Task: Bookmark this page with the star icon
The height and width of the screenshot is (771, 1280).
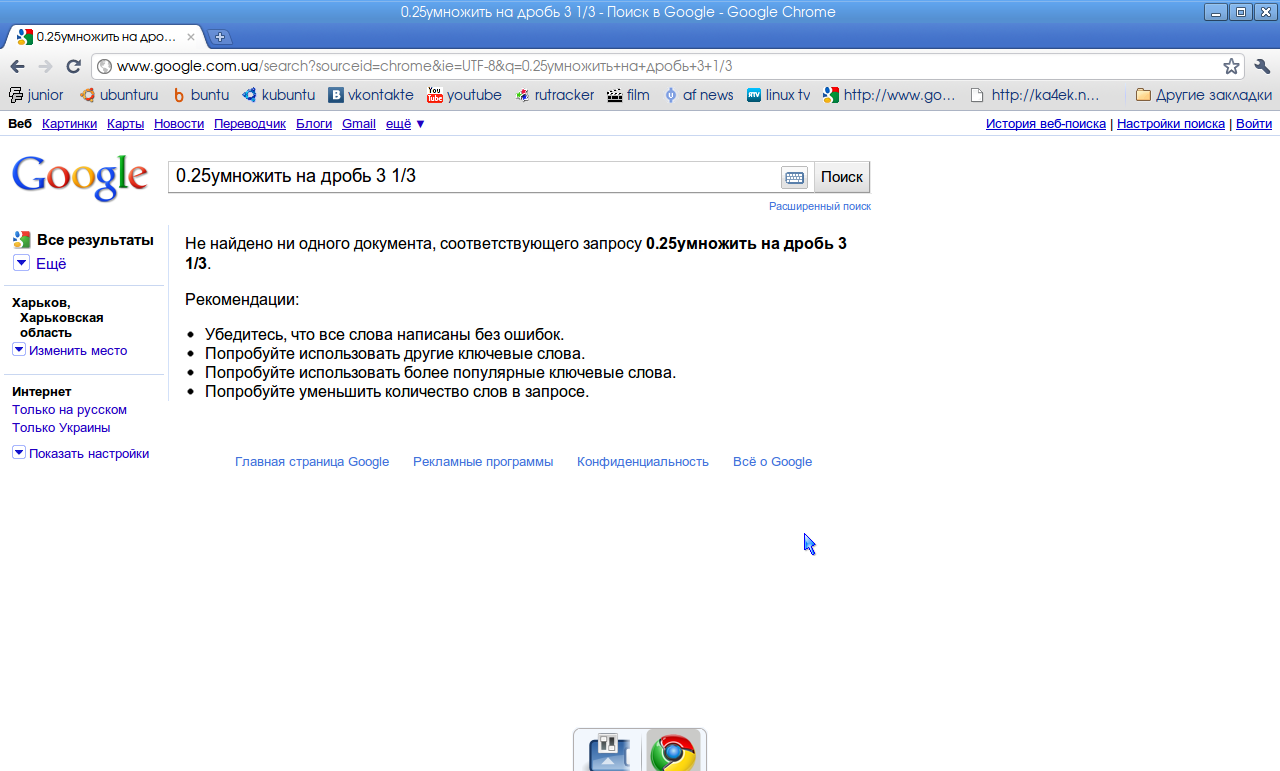Action: pos(1231,66)
